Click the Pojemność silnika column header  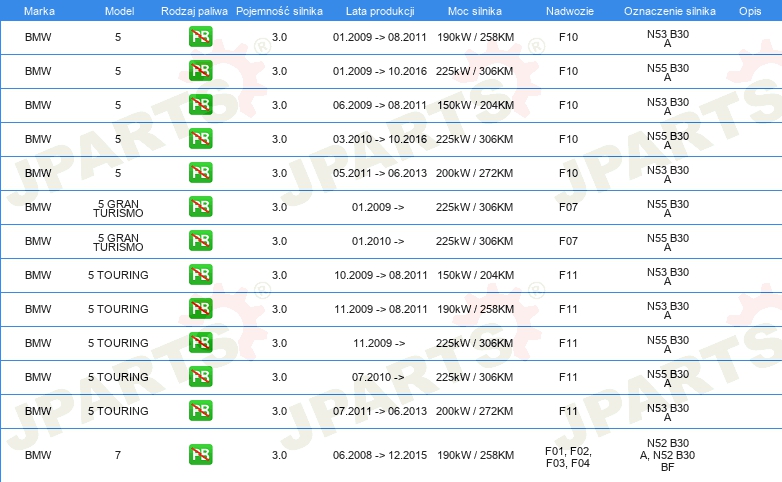click(279, 11)
